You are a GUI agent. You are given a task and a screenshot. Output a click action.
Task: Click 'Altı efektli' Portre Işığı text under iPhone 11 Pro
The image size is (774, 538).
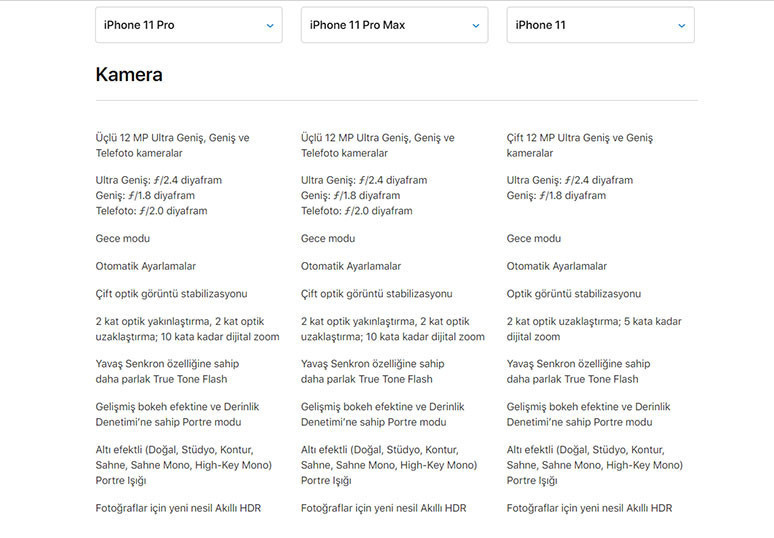click(x=184, y=465)
